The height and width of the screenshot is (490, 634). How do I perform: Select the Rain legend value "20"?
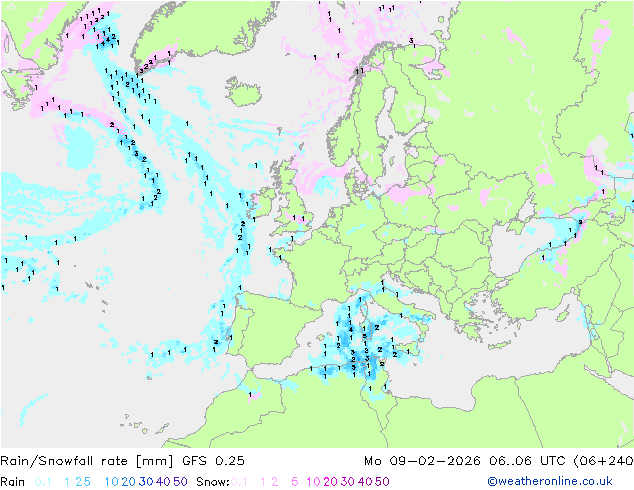129,482
